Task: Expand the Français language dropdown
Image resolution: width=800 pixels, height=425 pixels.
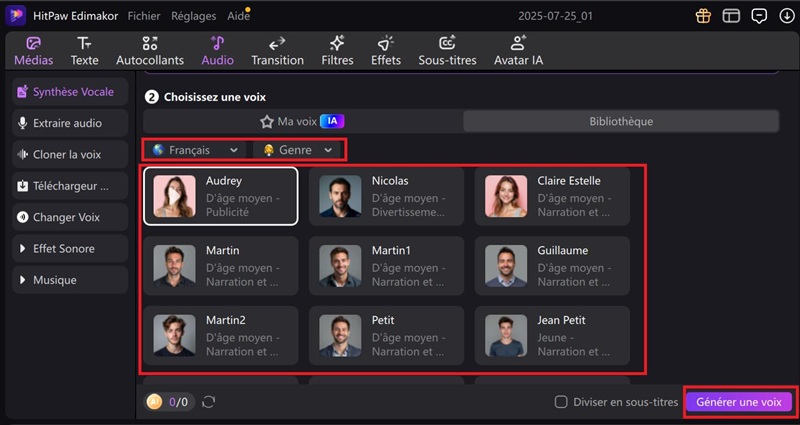Action: click(x=195, y=150)
